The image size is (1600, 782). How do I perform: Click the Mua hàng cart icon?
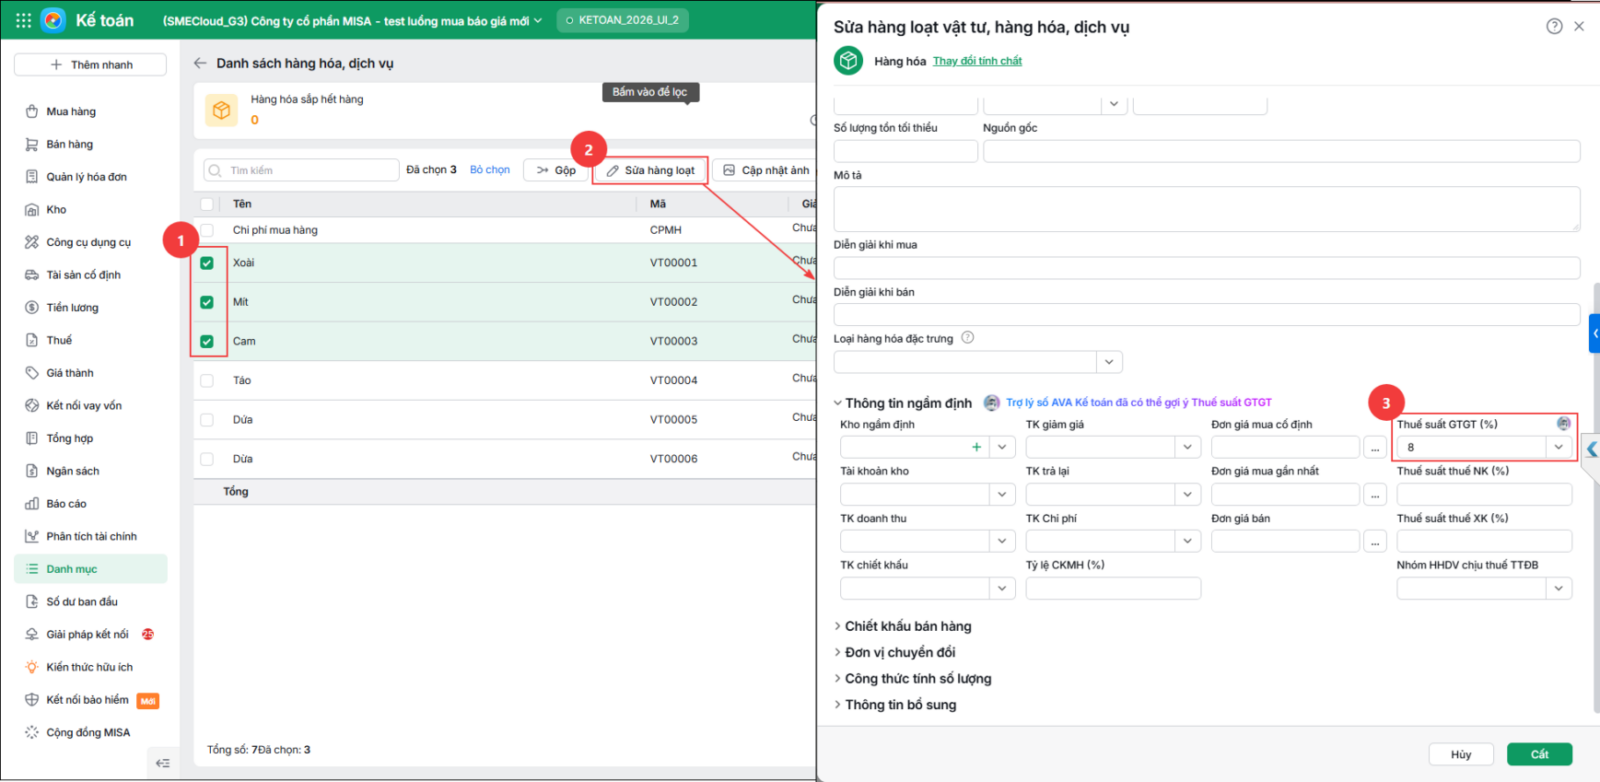click(32, 112)
